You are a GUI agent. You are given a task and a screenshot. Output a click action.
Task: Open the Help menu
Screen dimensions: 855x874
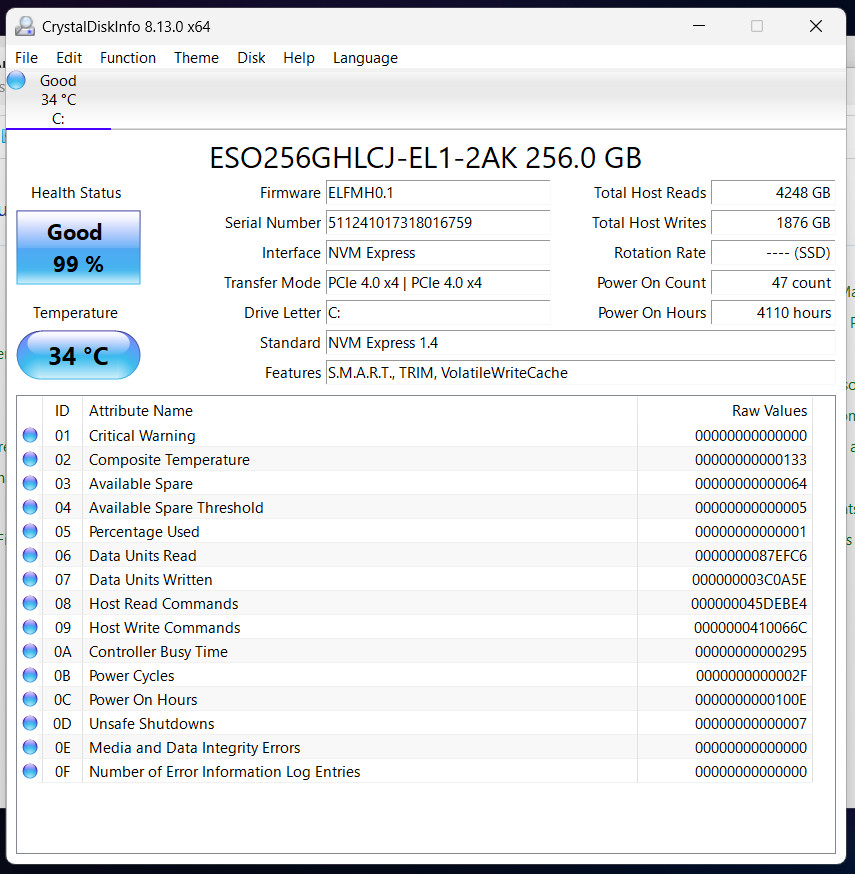click(299, 58)
